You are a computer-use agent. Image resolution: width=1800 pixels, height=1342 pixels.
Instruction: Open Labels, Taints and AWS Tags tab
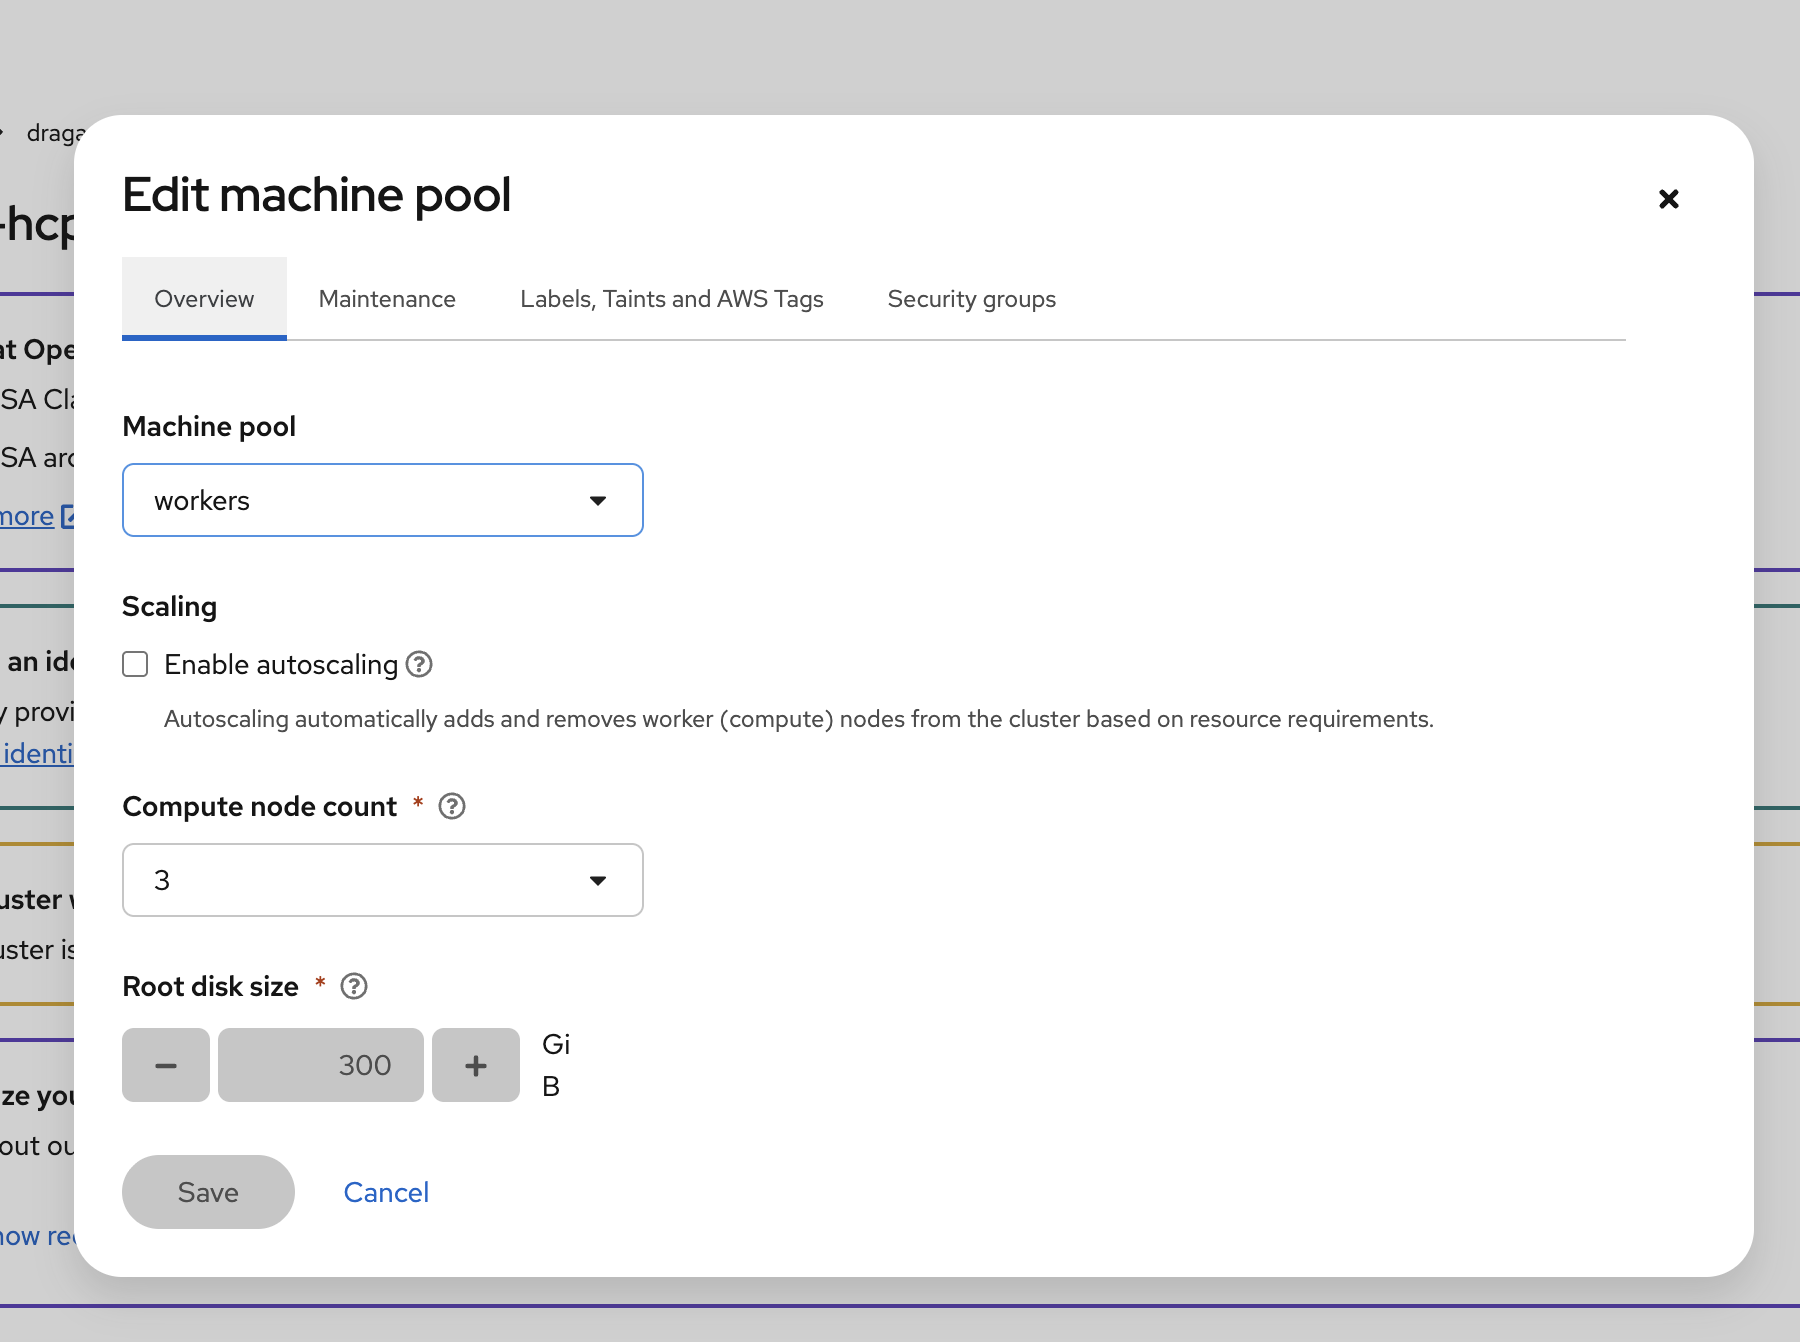pyautogui.click(x=671, y=299)
